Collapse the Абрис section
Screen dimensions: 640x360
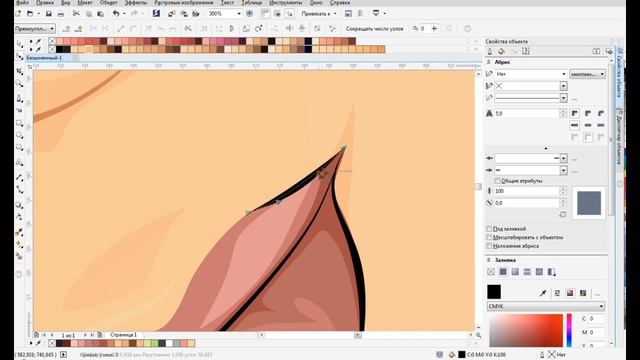point(489,62)
